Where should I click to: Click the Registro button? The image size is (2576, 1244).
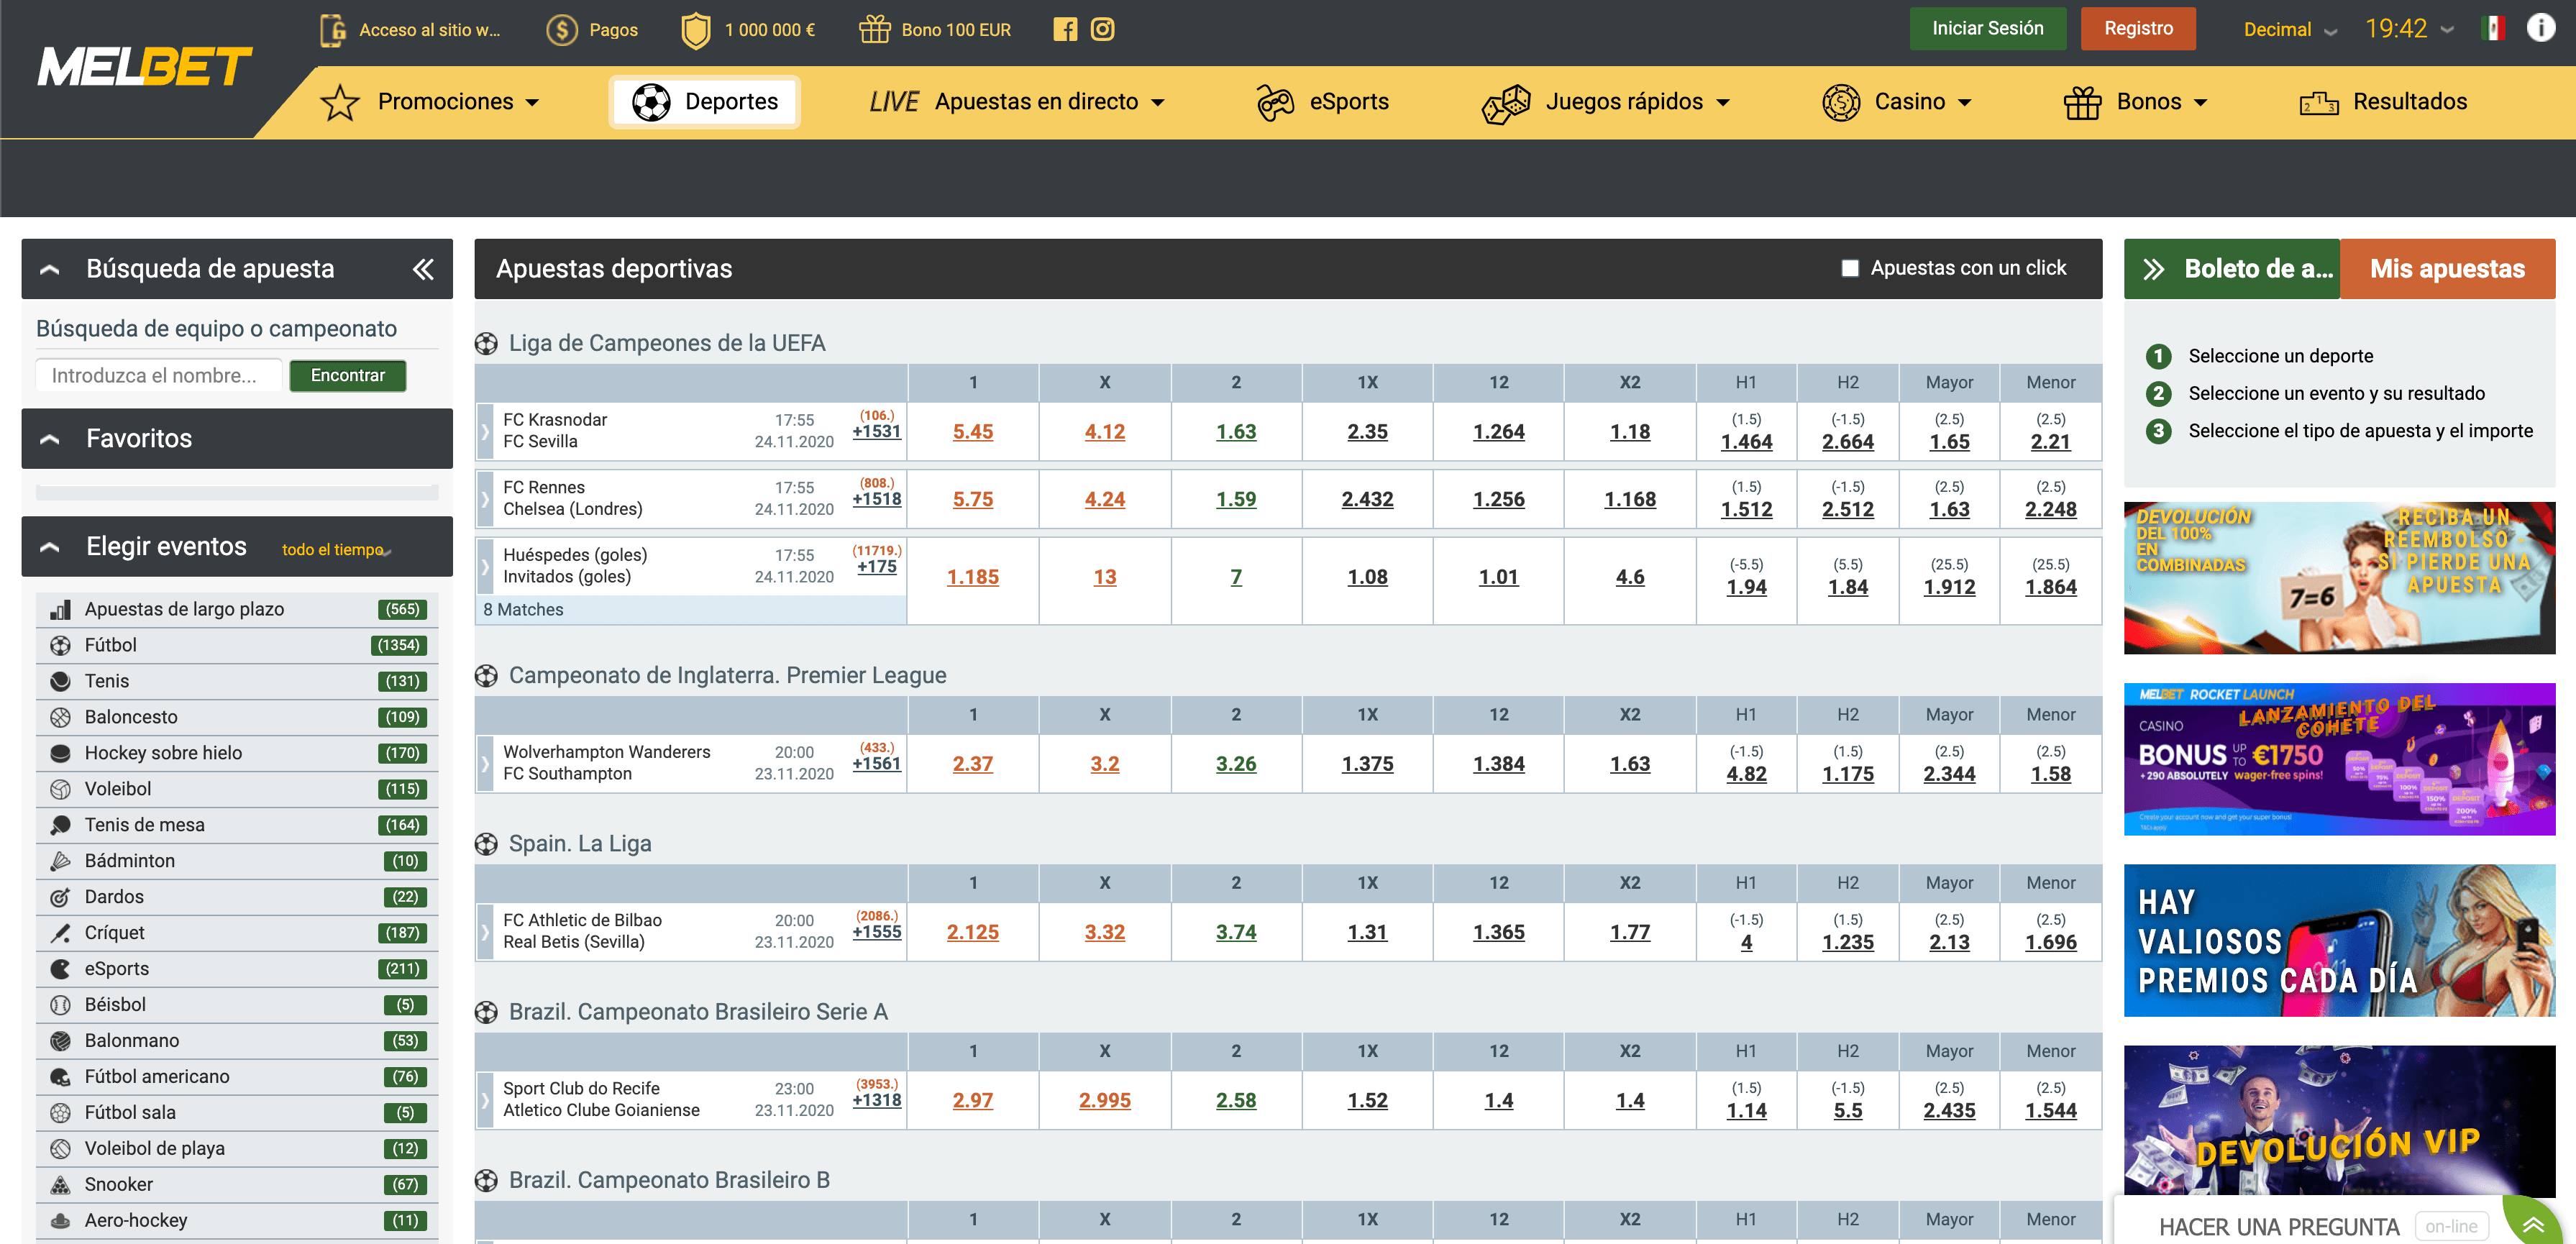click(2138, 28)
